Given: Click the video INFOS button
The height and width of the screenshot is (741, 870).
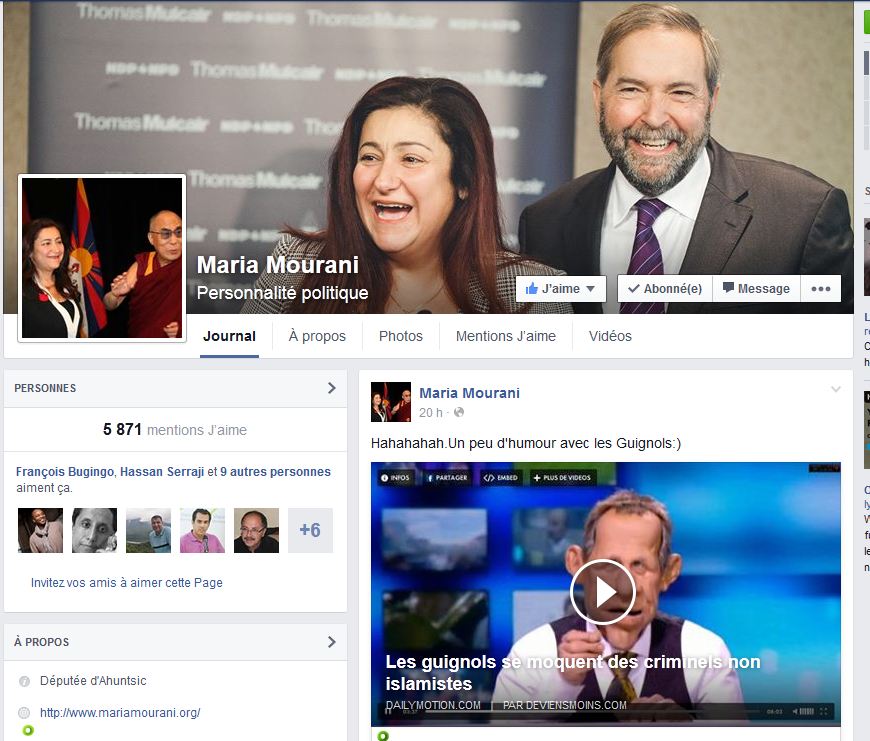Looking at the screenshot, I should (395, 478).
